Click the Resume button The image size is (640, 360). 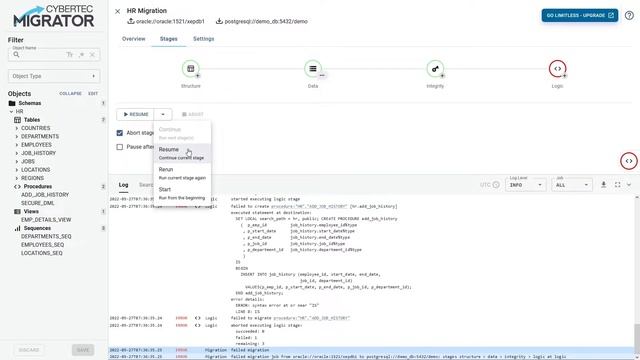pos(136,114)
